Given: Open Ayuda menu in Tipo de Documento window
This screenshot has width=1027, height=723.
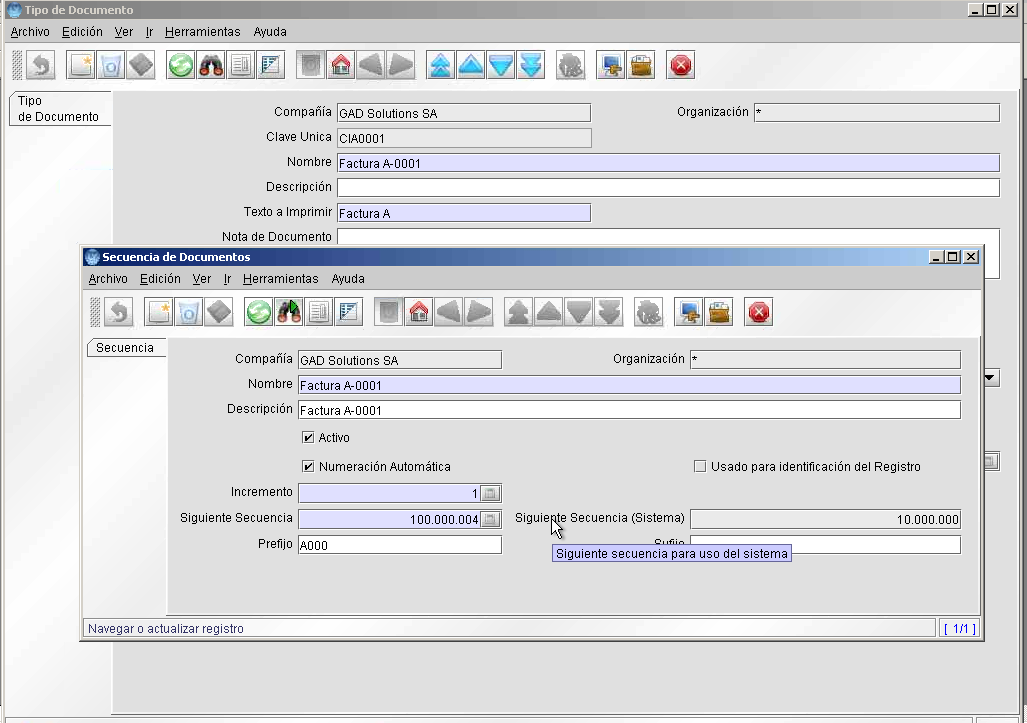Looking at the screenshot, I should tap(270, 32).
